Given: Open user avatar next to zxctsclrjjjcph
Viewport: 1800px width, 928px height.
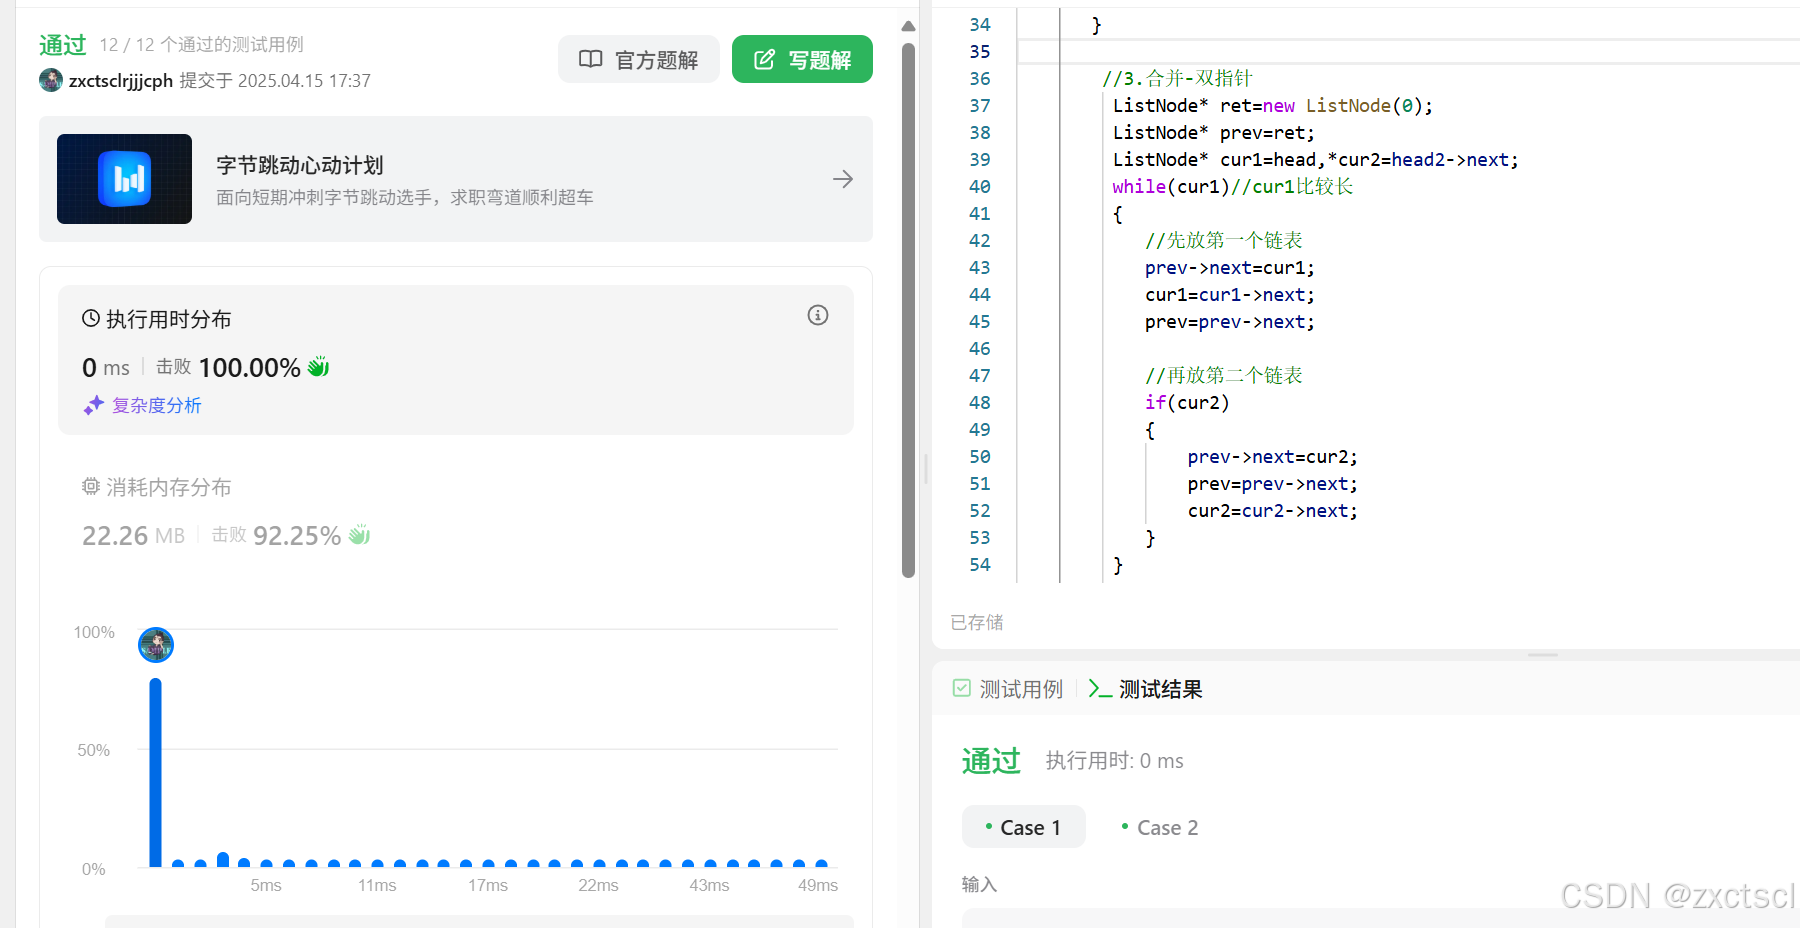Looking at the screenshot, I should (50, 80).
